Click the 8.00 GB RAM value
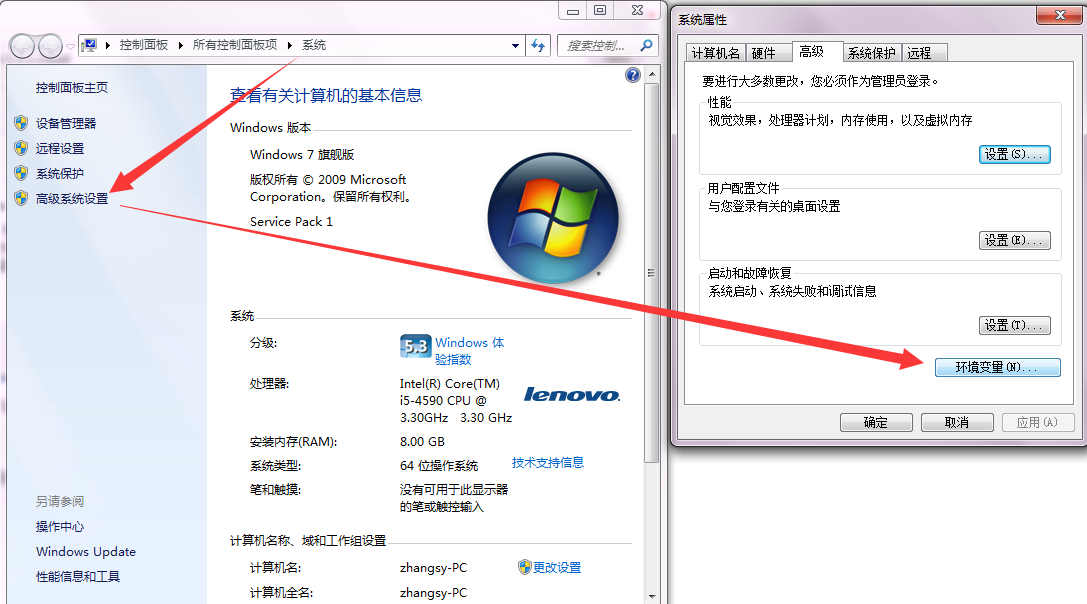 [422, 442]
